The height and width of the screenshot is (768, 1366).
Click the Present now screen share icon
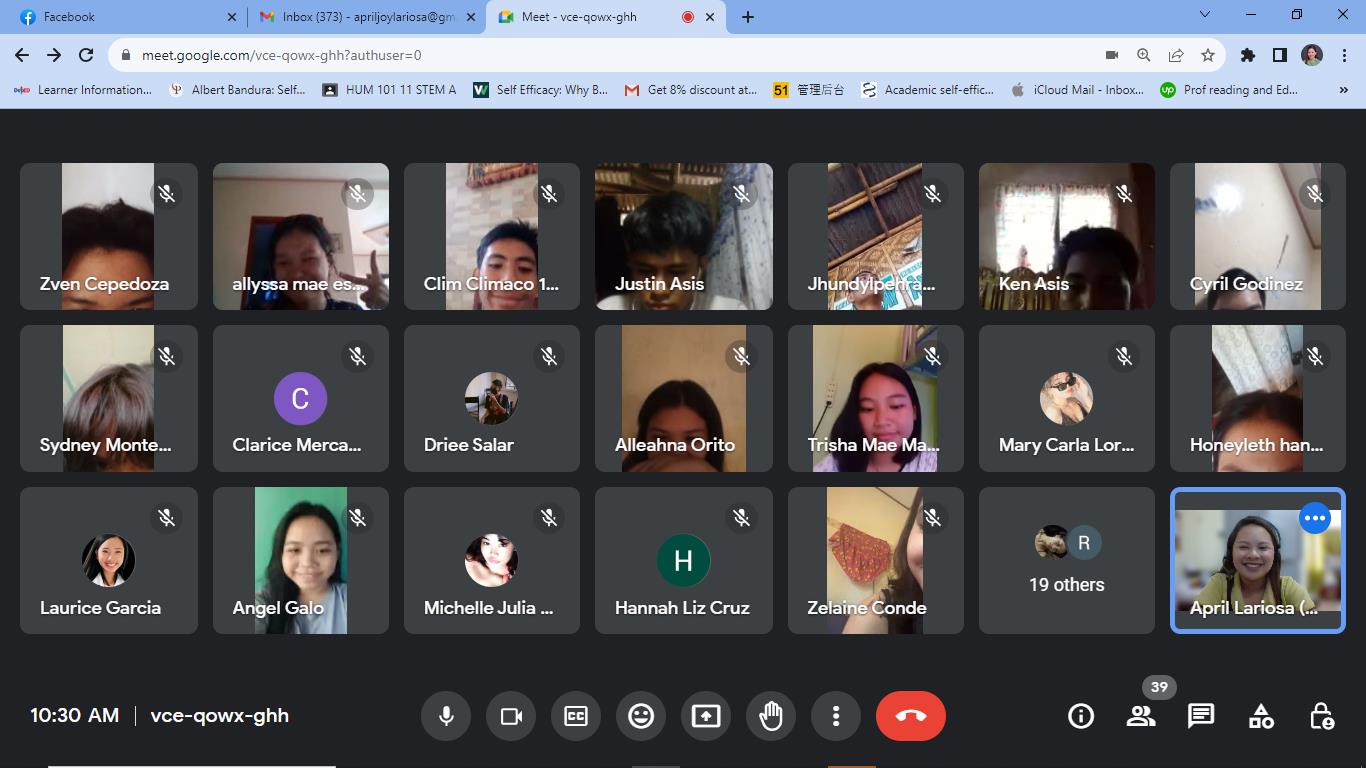tap(706, 716)
